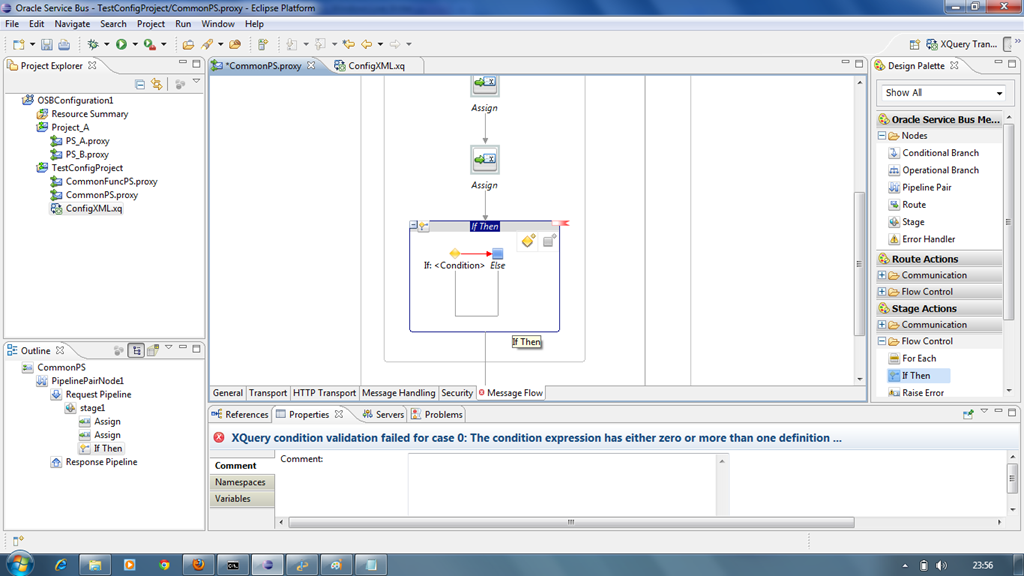1024x576 pixels.
Task: Pick the Pipeline Pair node from palette
Action: click(x=926, y=187)
